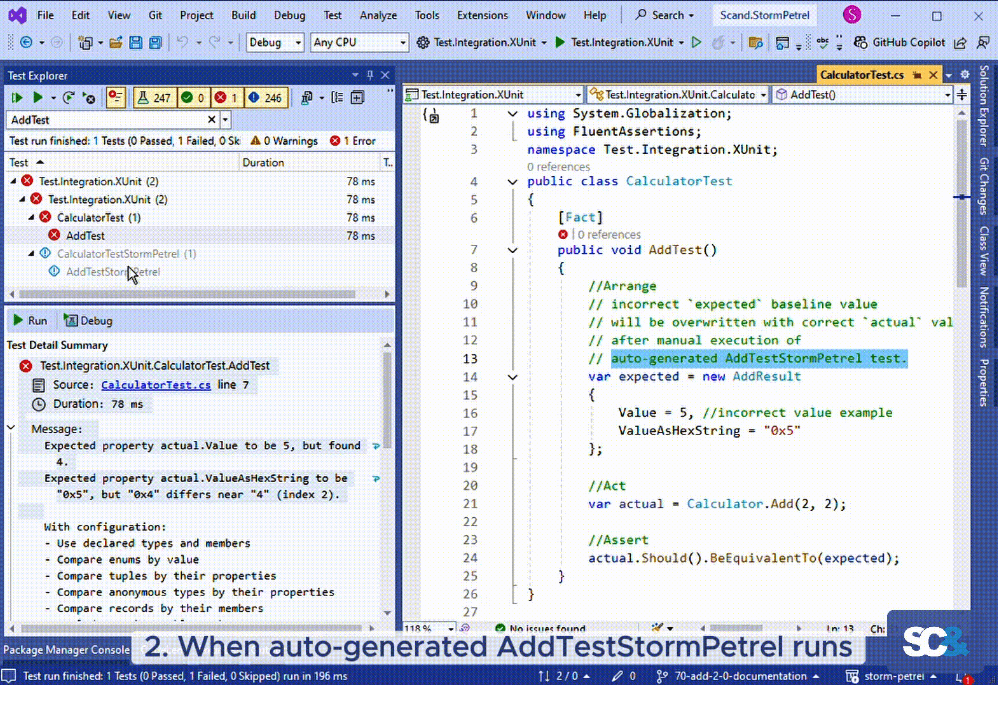Toggle the not-run tests filter showing 246
The height and width of the screenshot is (705, 998).
(265, 98)
